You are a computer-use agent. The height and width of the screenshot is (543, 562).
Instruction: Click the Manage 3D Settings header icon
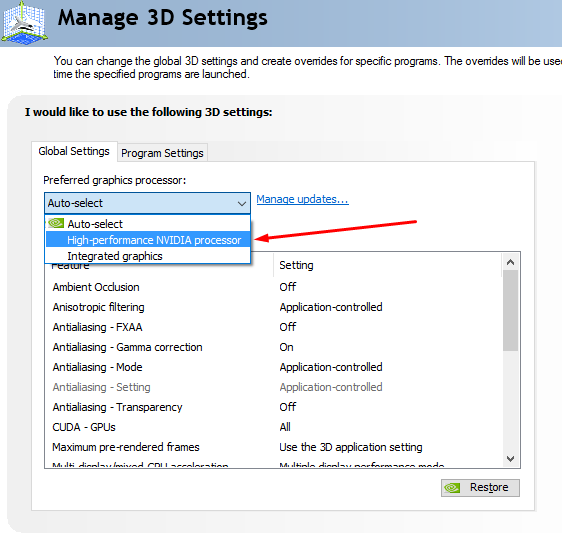coord(24,23)
